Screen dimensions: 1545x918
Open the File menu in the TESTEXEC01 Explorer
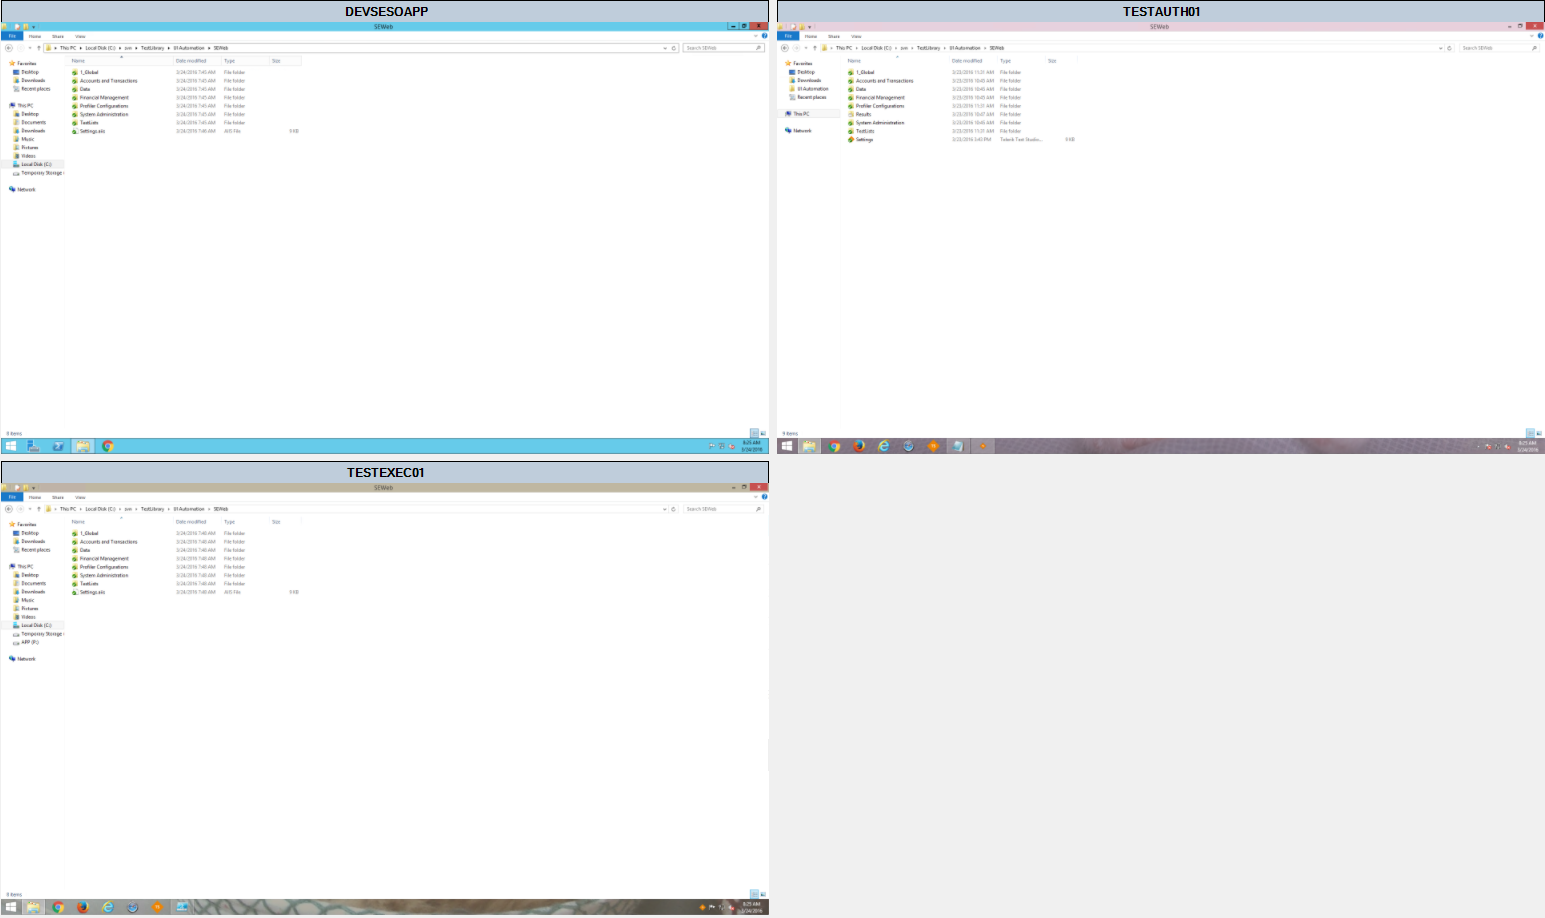12,497
